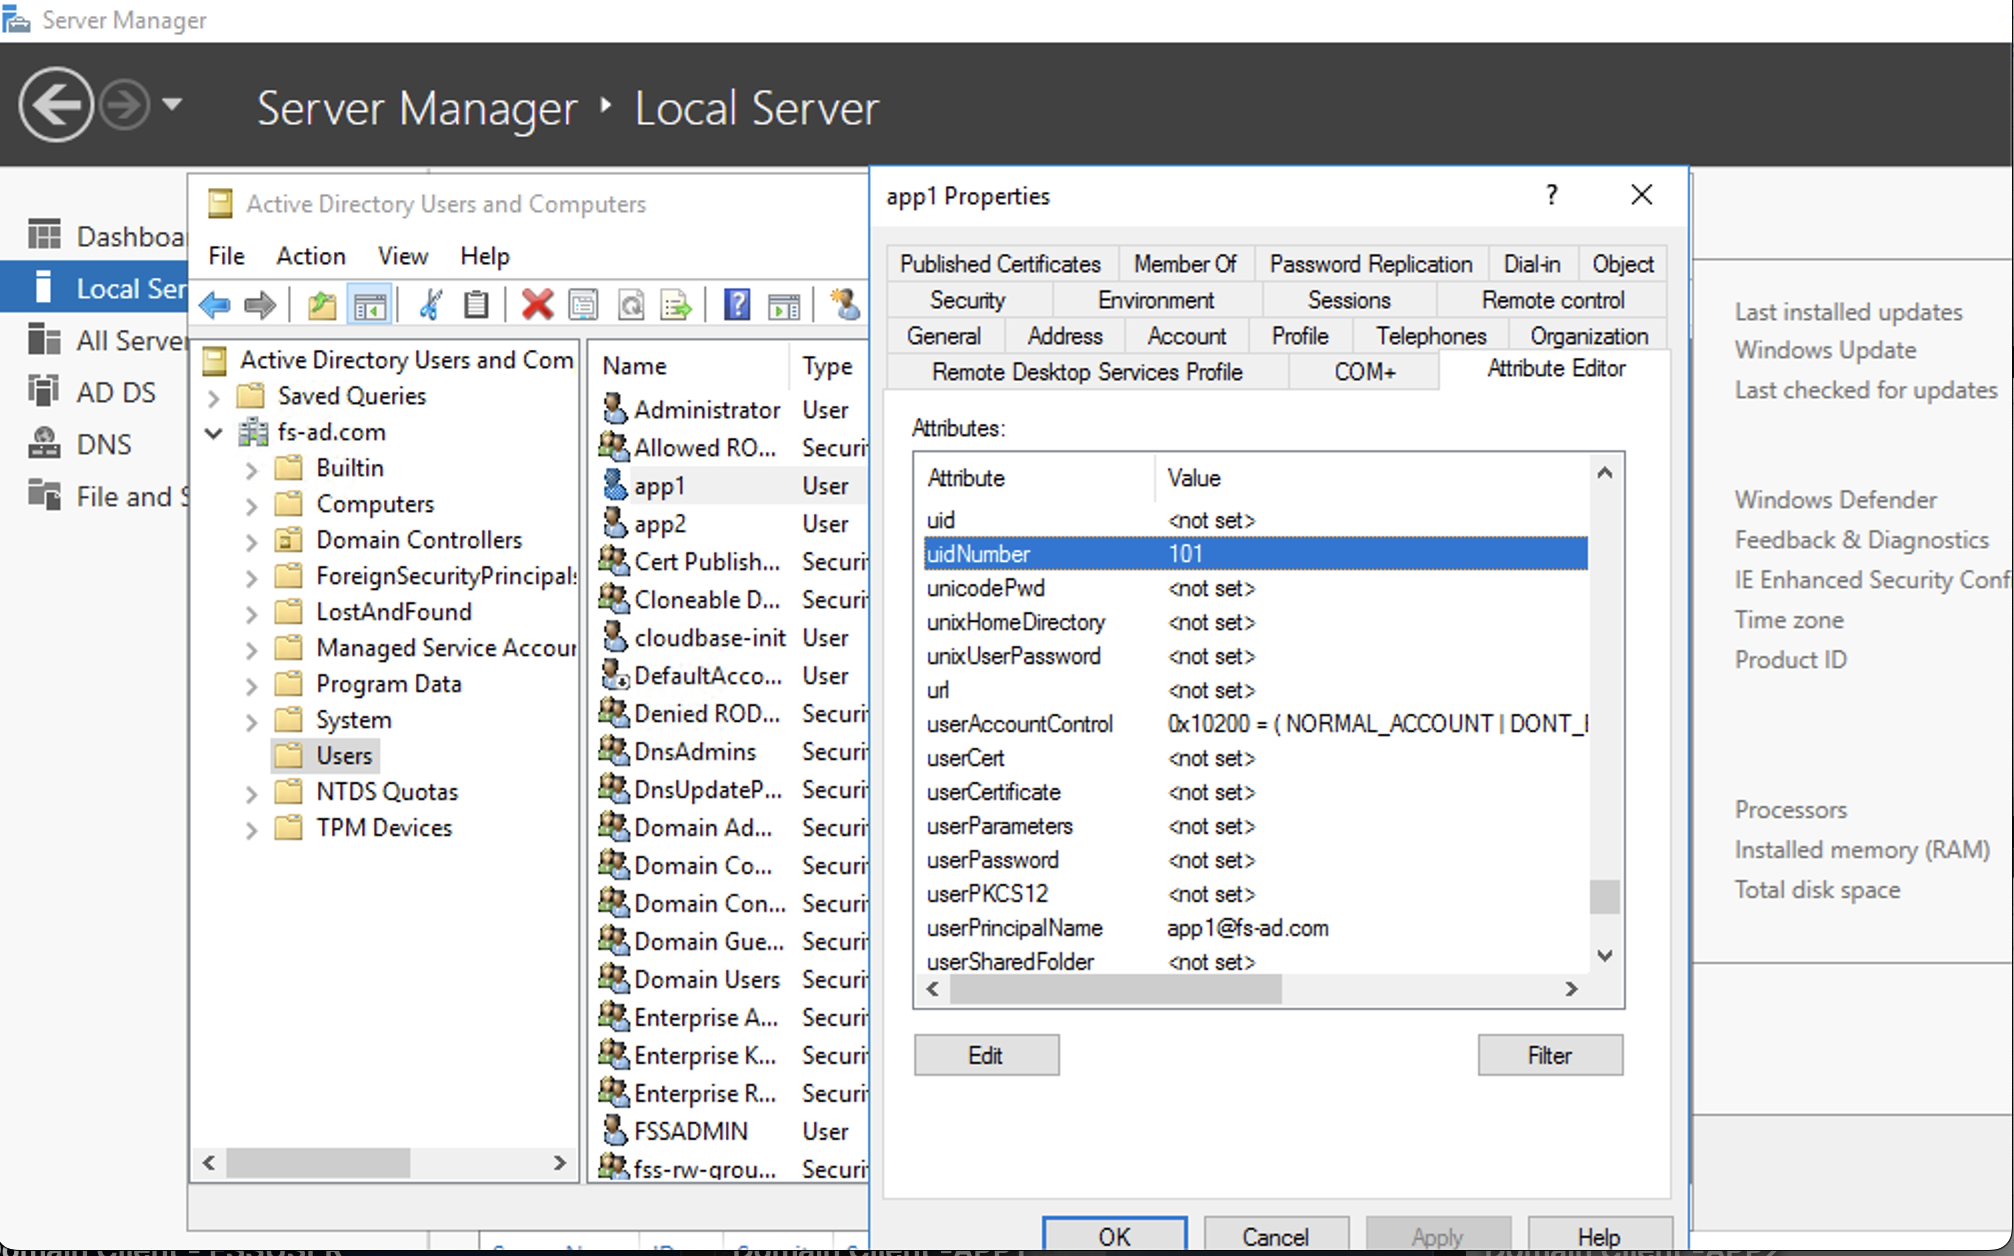Open the Windows Update link

pyautogui.click(x=1825, y=350)
